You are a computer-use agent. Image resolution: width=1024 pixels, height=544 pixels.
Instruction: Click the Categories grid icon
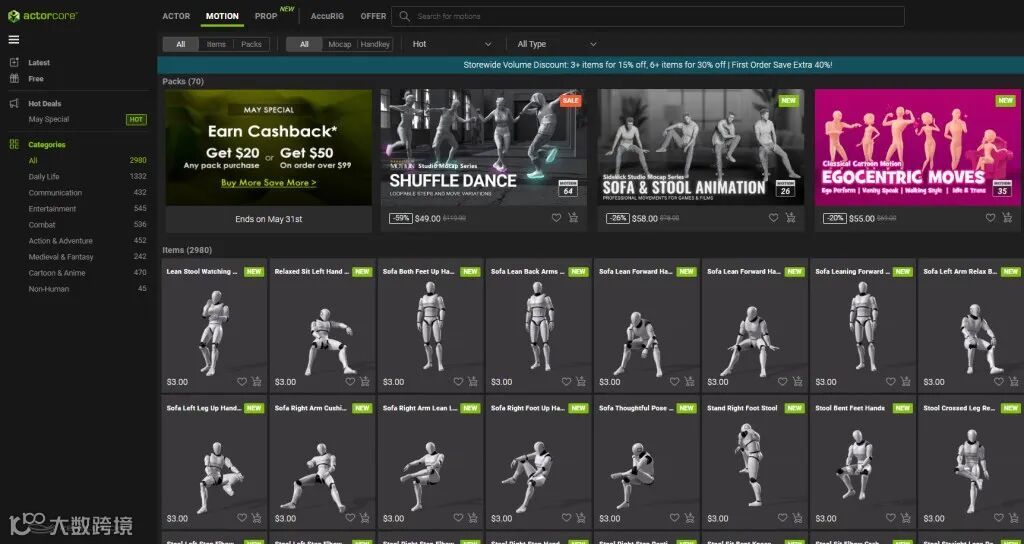click(14, 144)
